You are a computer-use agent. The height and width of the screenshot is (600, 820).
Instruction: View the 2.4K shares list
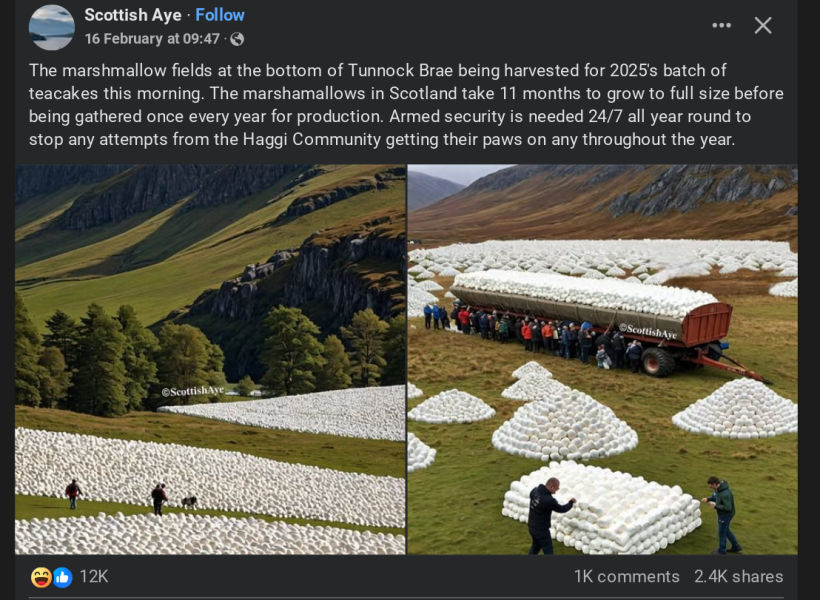(x=738, y=576)
